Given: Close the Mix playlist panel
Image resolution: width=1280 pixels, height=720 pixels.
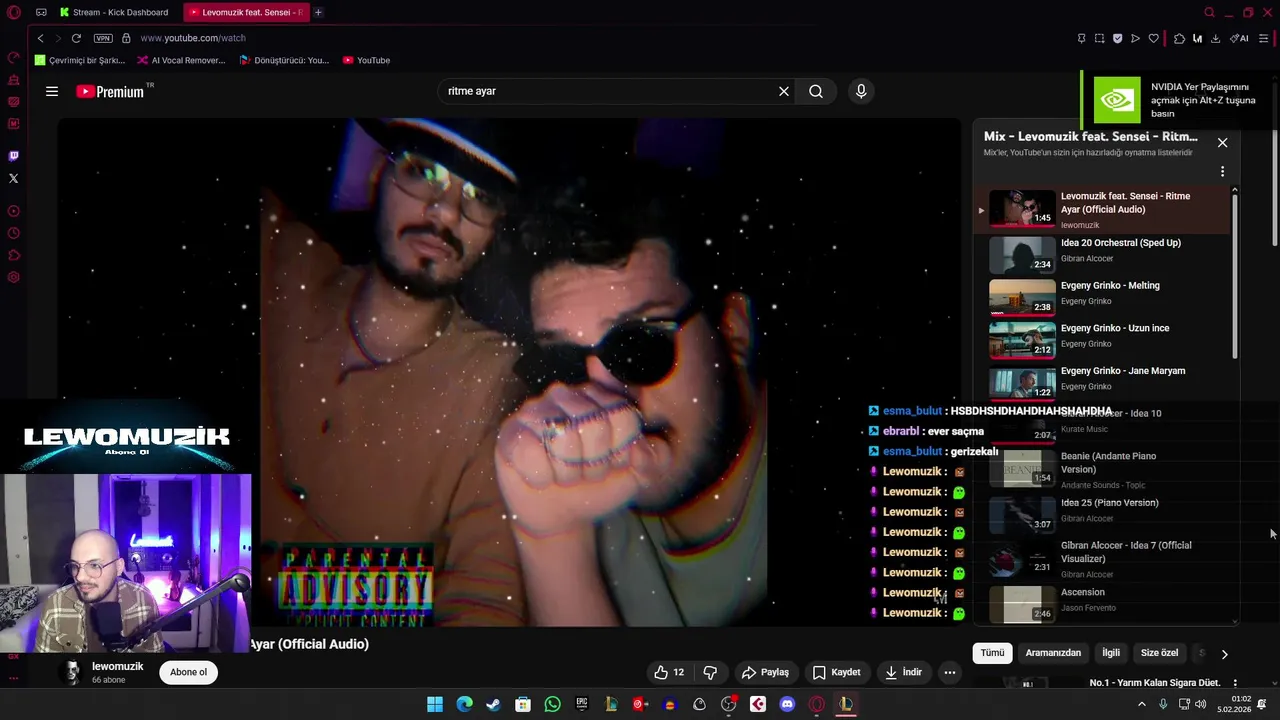Looking at the screenshot, I should (1222, 143).
